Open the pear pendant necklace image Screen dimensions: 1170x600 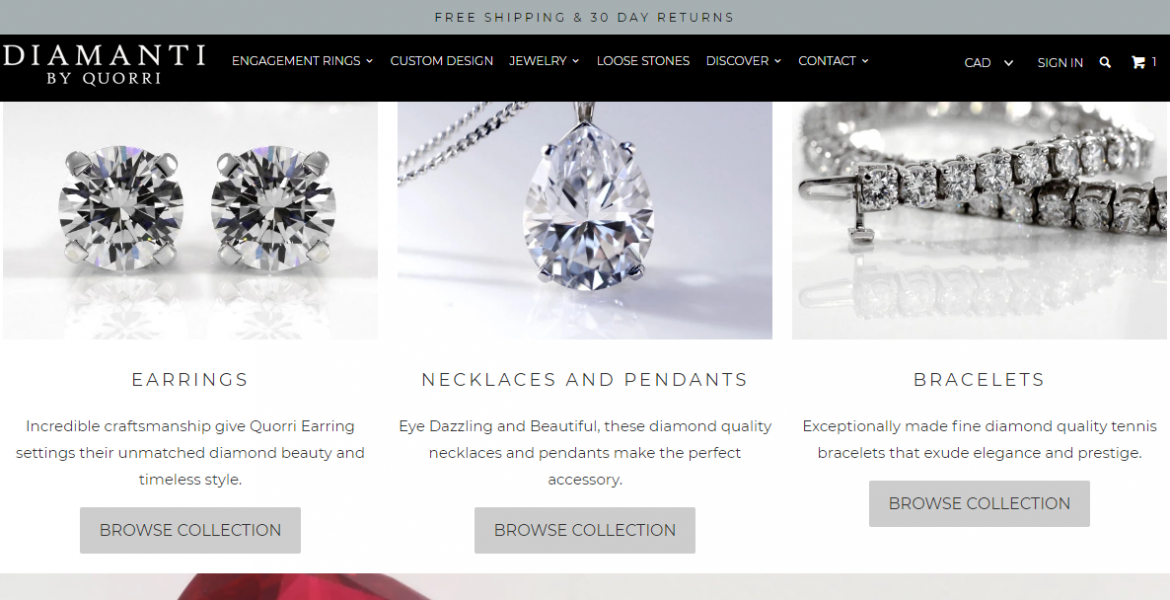click(585, 220)
